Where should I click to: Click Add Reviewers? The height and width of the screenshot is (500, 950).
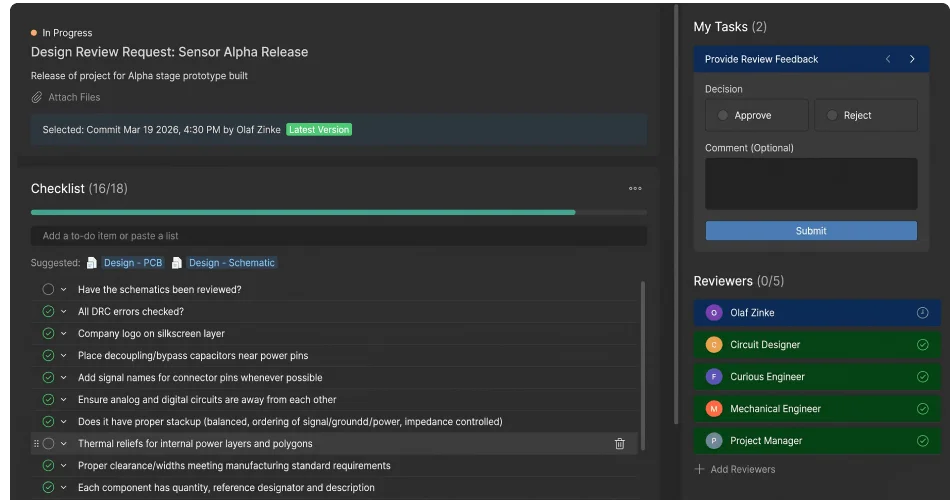[x=742, y=469]
